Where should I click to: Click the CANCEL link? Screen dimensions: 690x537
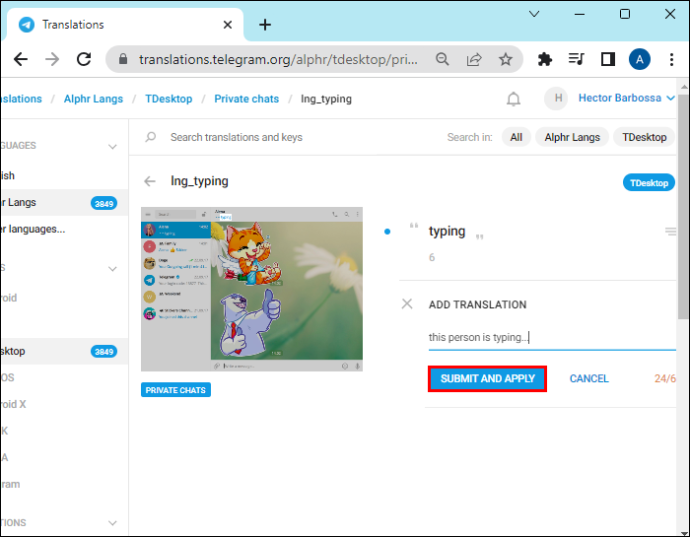coord(589,379)
